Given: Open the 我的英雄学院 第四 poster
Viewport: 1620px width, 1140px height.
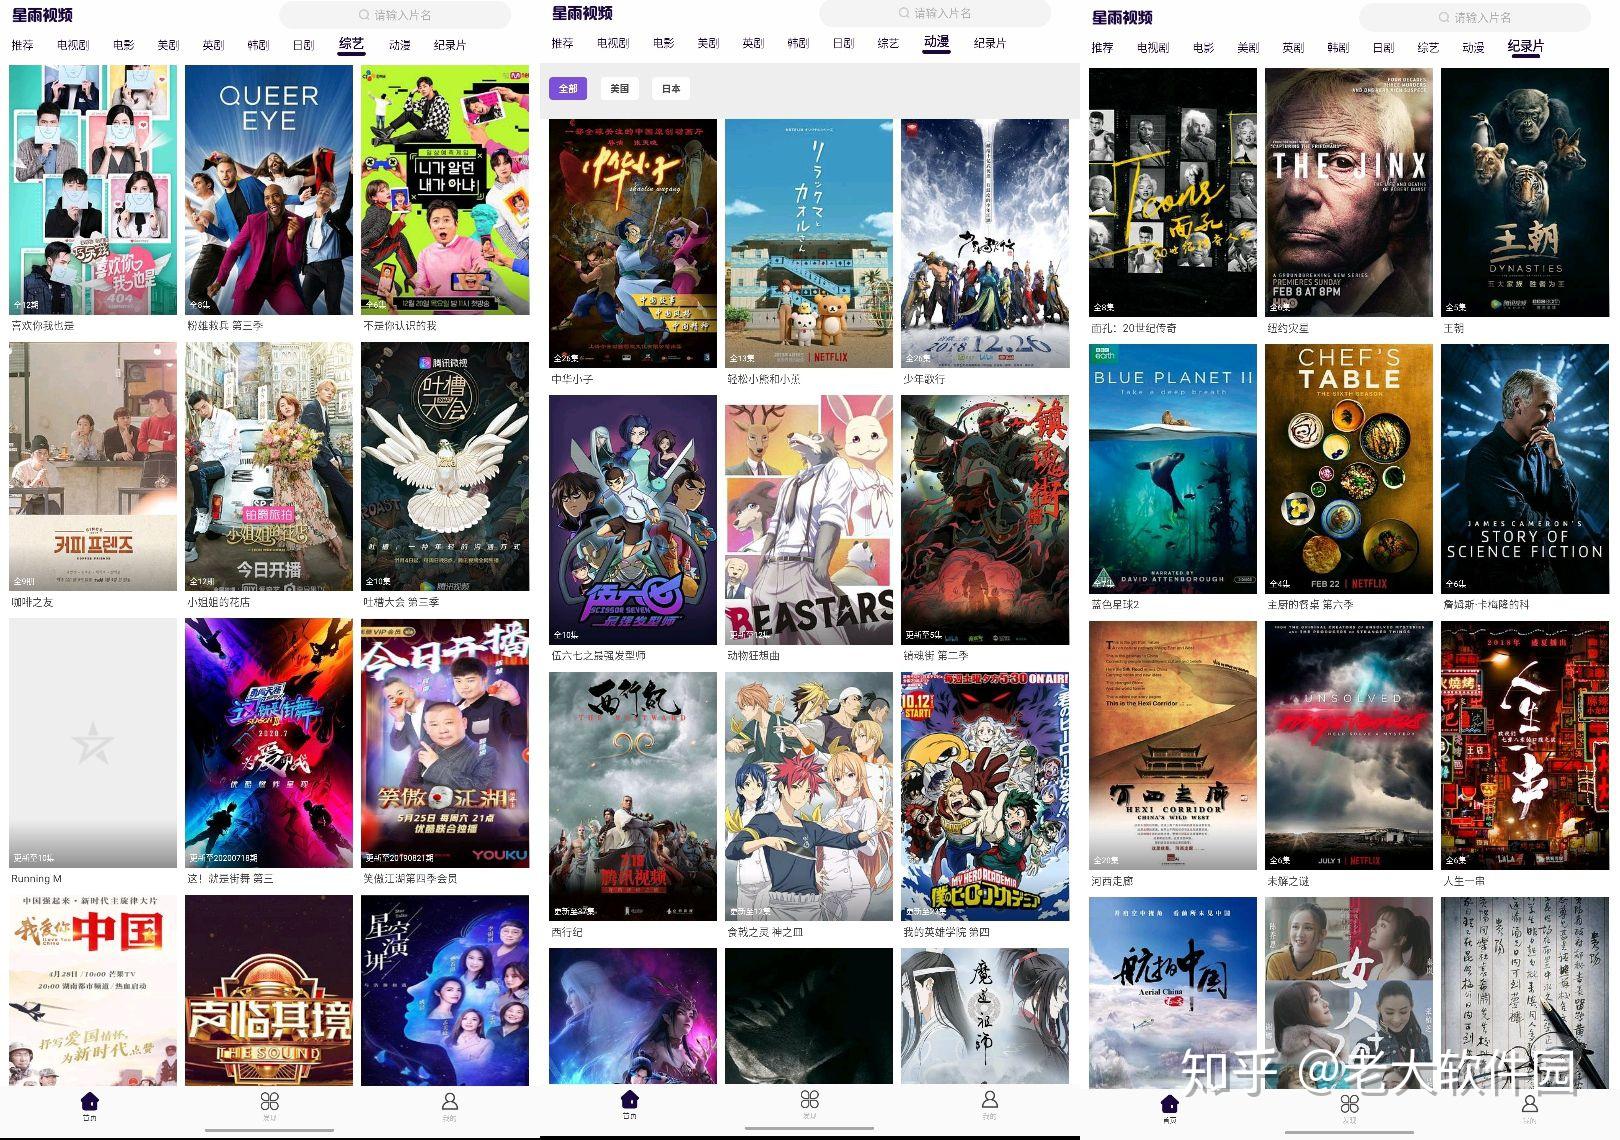Looking at the screenshot, I should pyautogui.click(x=985, y=796).
